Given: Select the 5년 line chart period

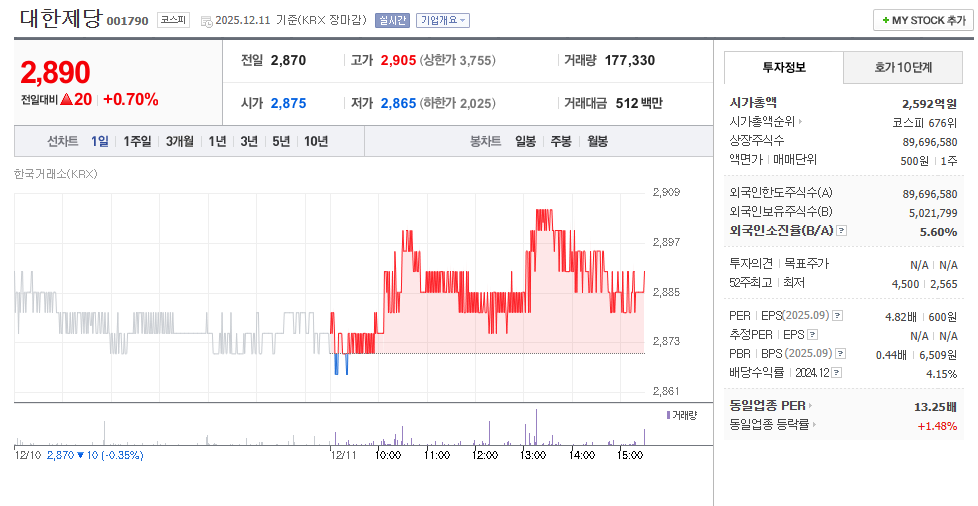Looking at the screenshot, I should 281,142.
